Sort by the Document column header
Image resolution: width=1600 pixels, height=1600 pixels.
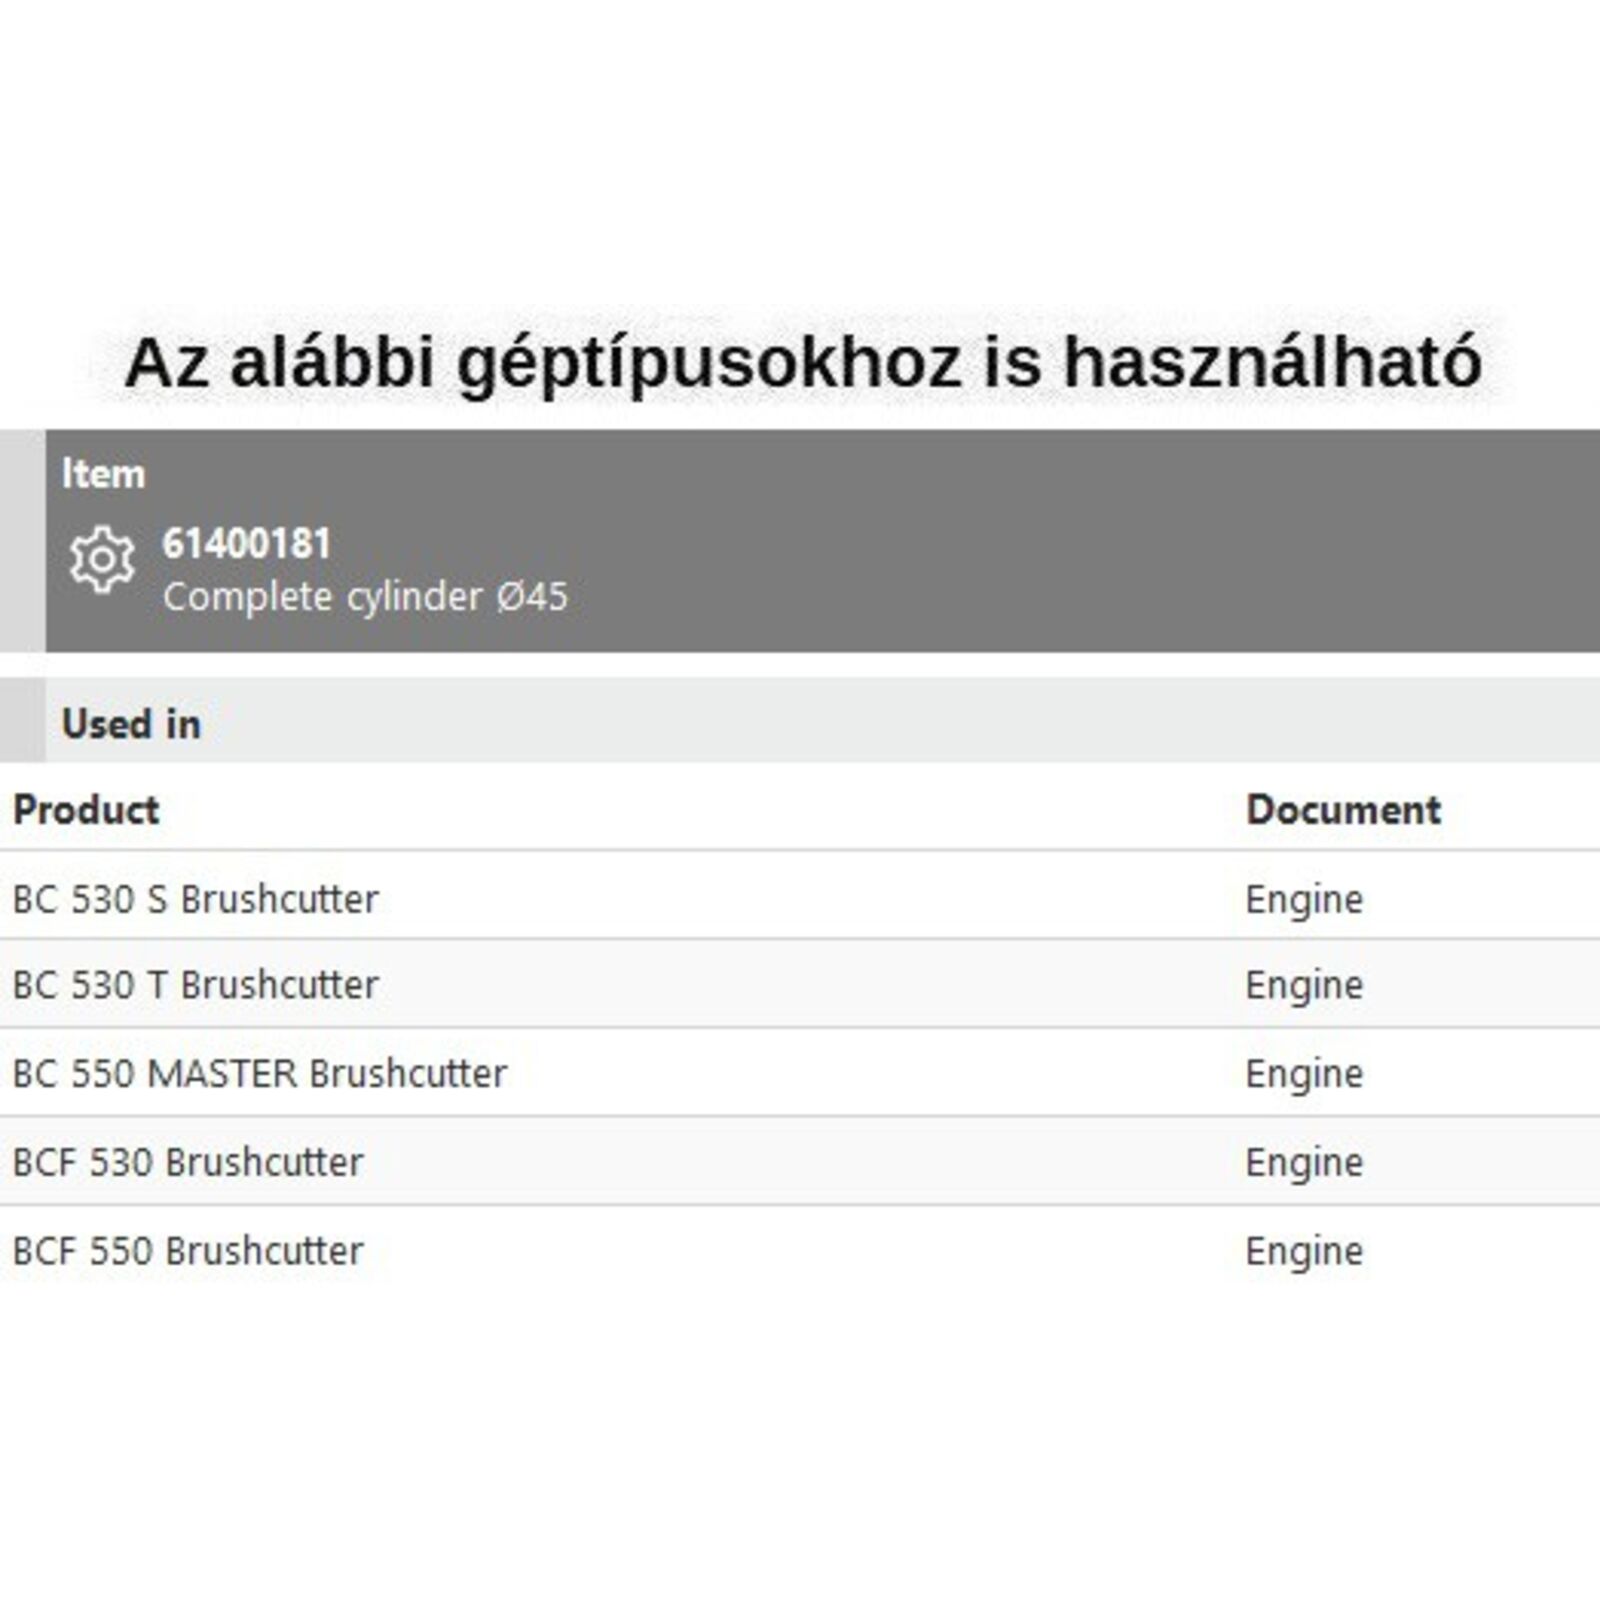[x=1343, y=809]
